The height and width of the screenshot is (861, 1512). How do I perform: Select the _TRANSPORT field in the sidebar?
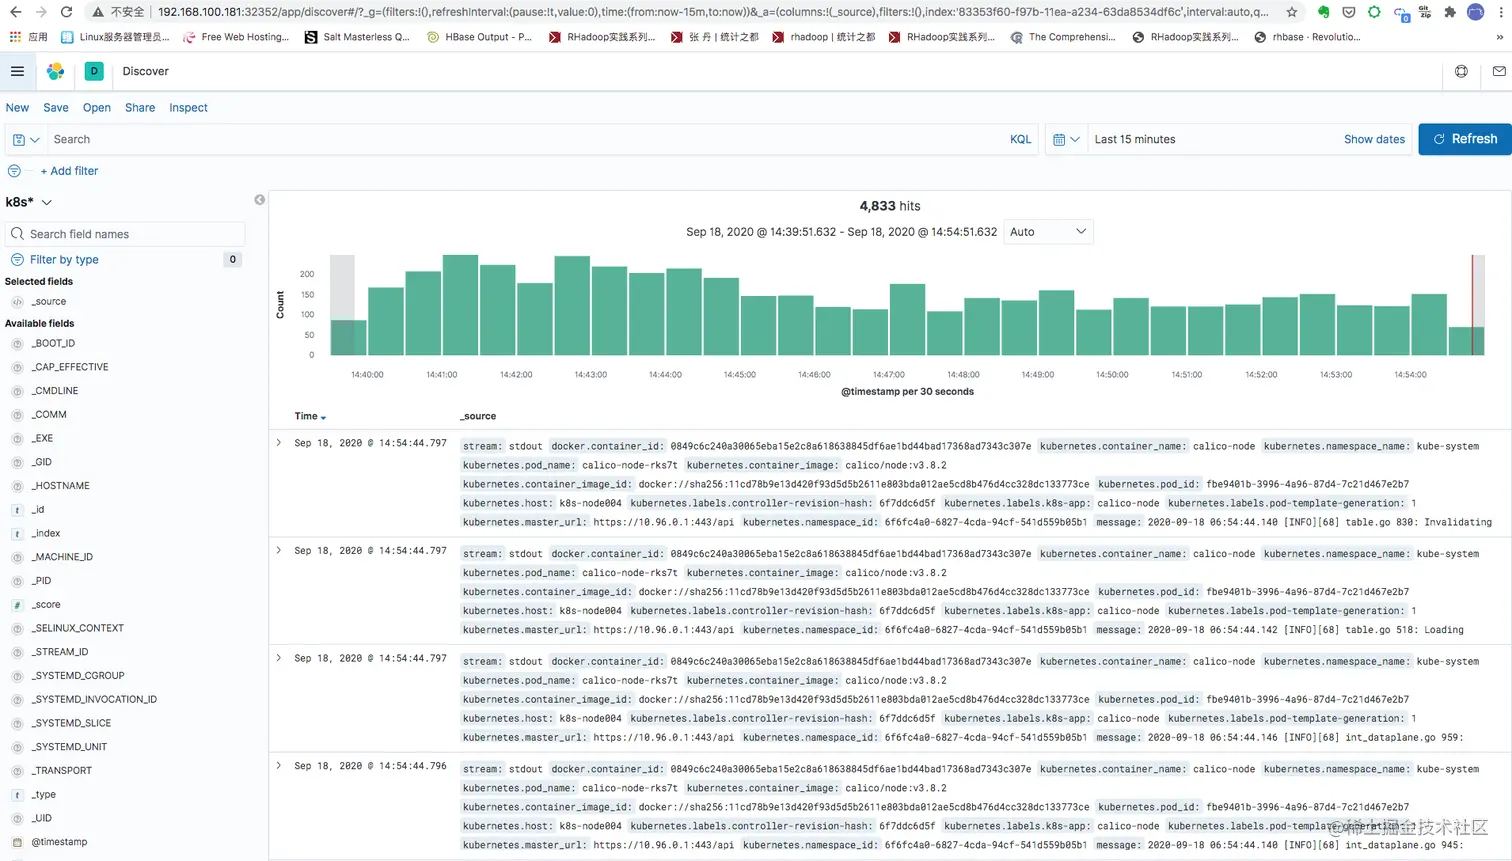61,771
